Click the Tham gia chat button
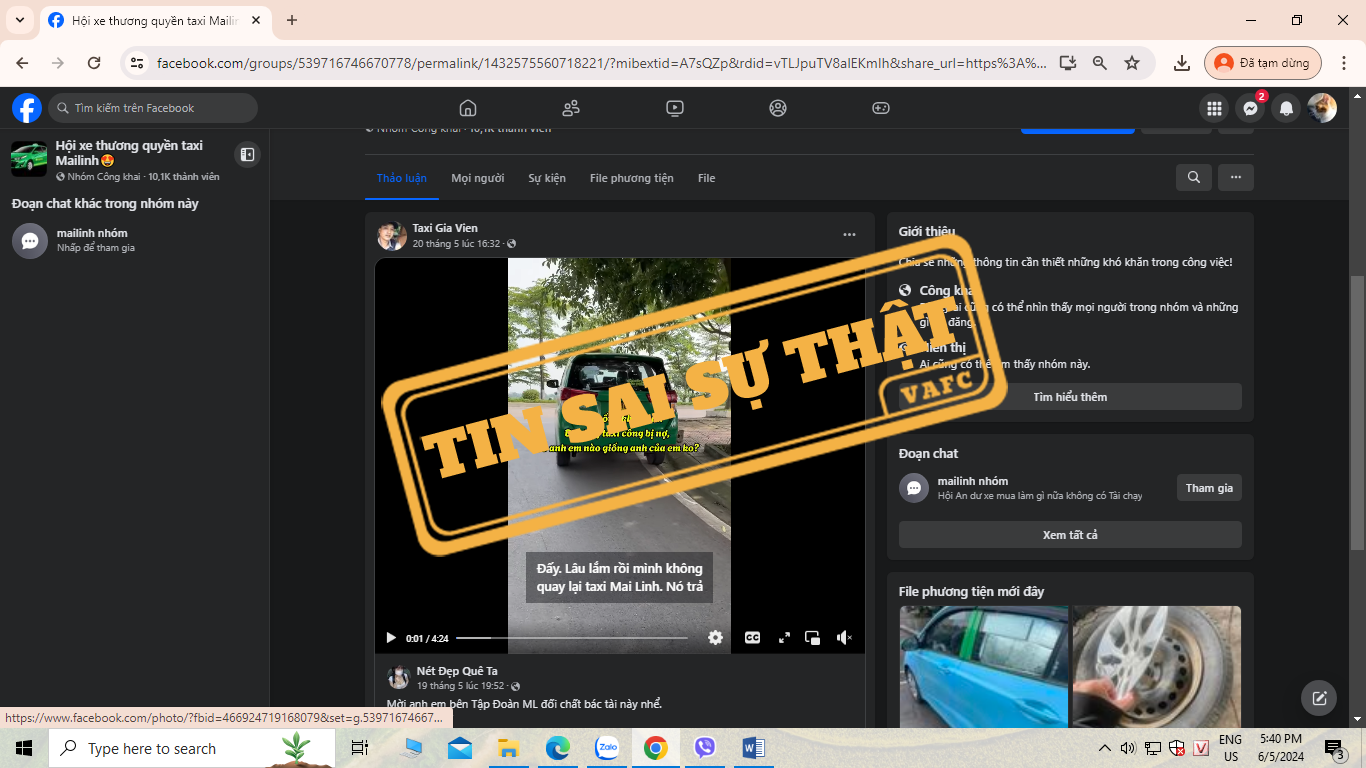The width and height of the screenshot is (1366, 768). [x=1209, y=488]
